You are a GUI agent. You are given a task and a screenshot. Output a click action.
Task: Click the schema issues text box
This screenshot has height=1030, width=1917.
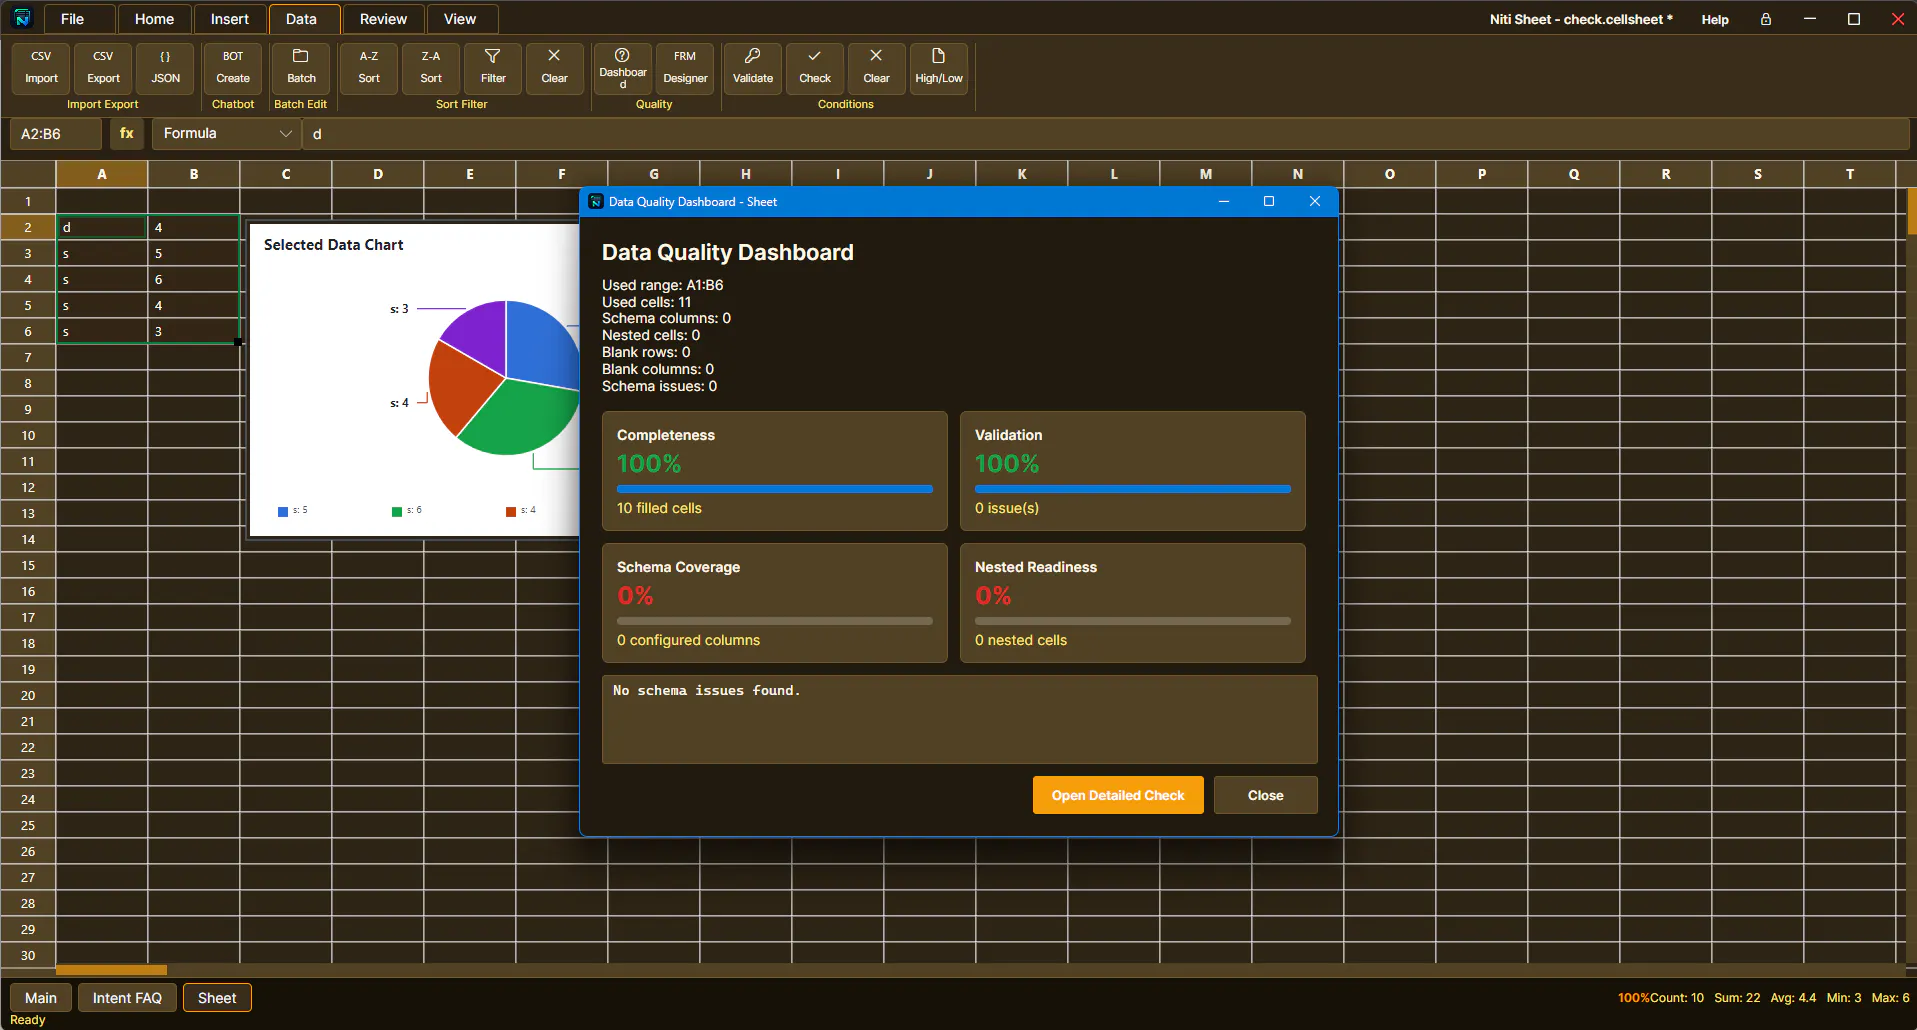[x=960, y=719]
